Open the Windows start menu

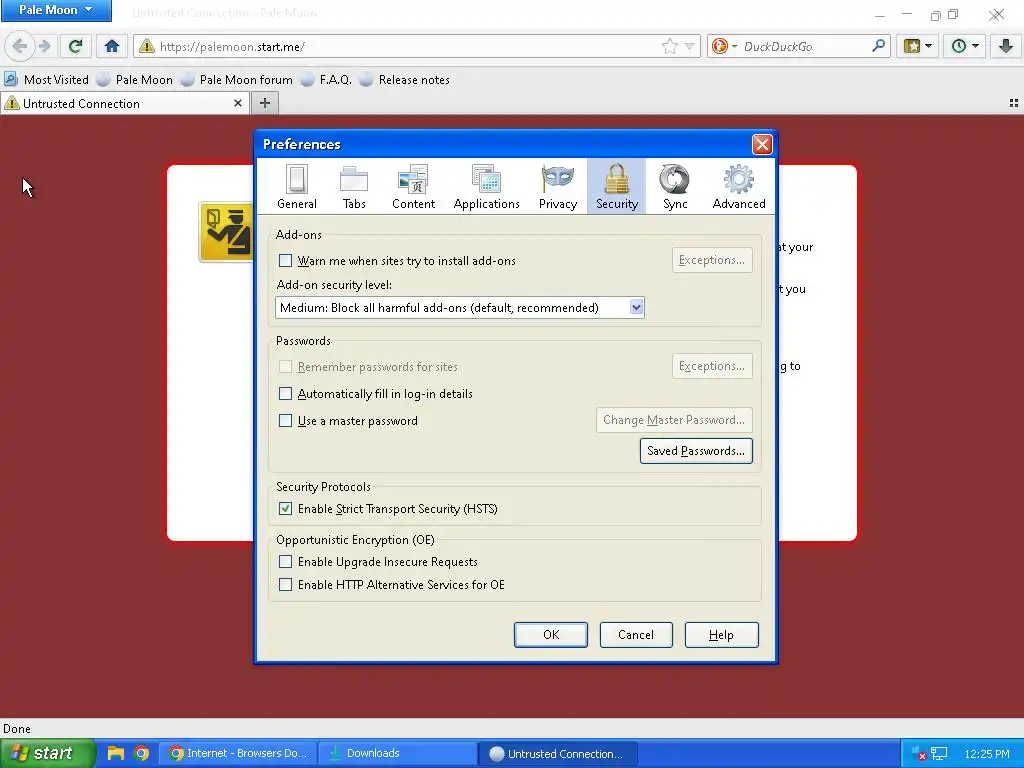point(47,753)
